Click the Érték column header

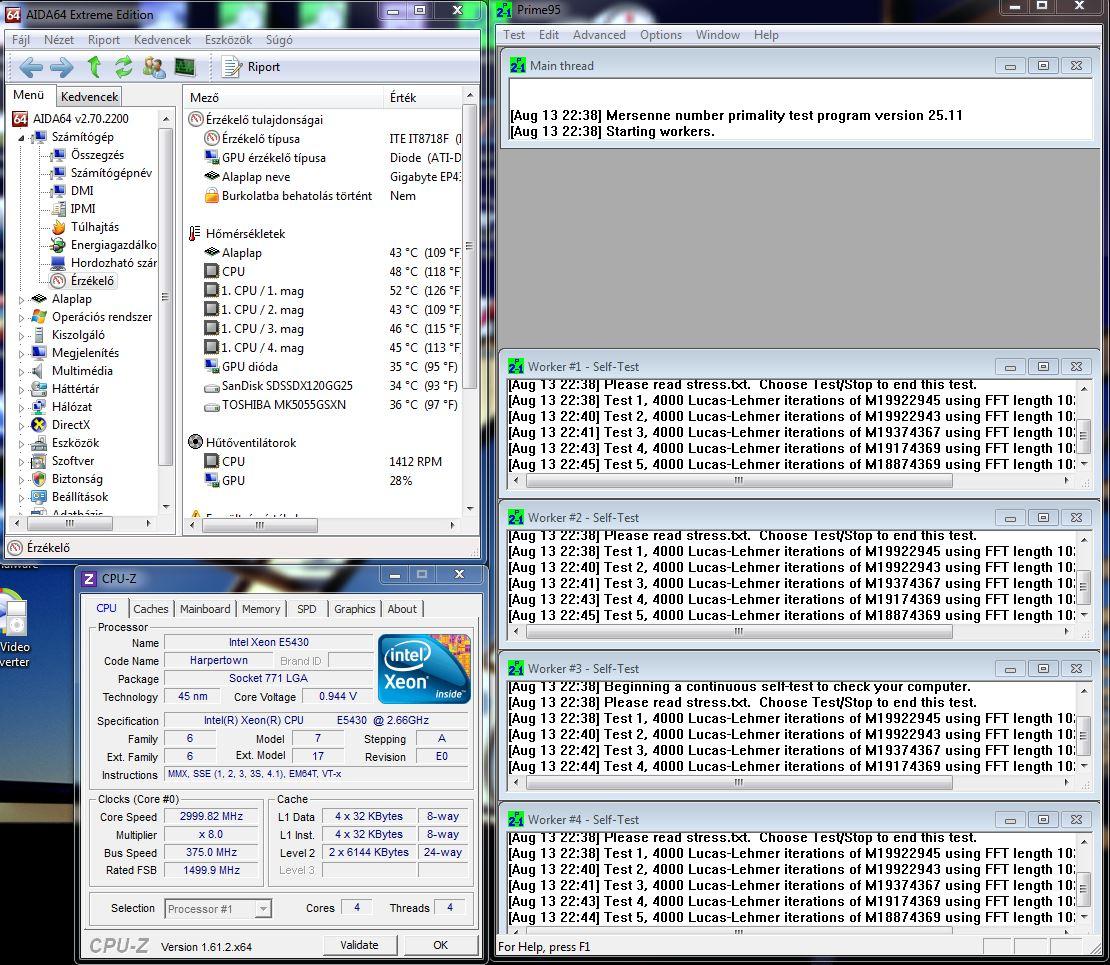[x=423, y=97]
